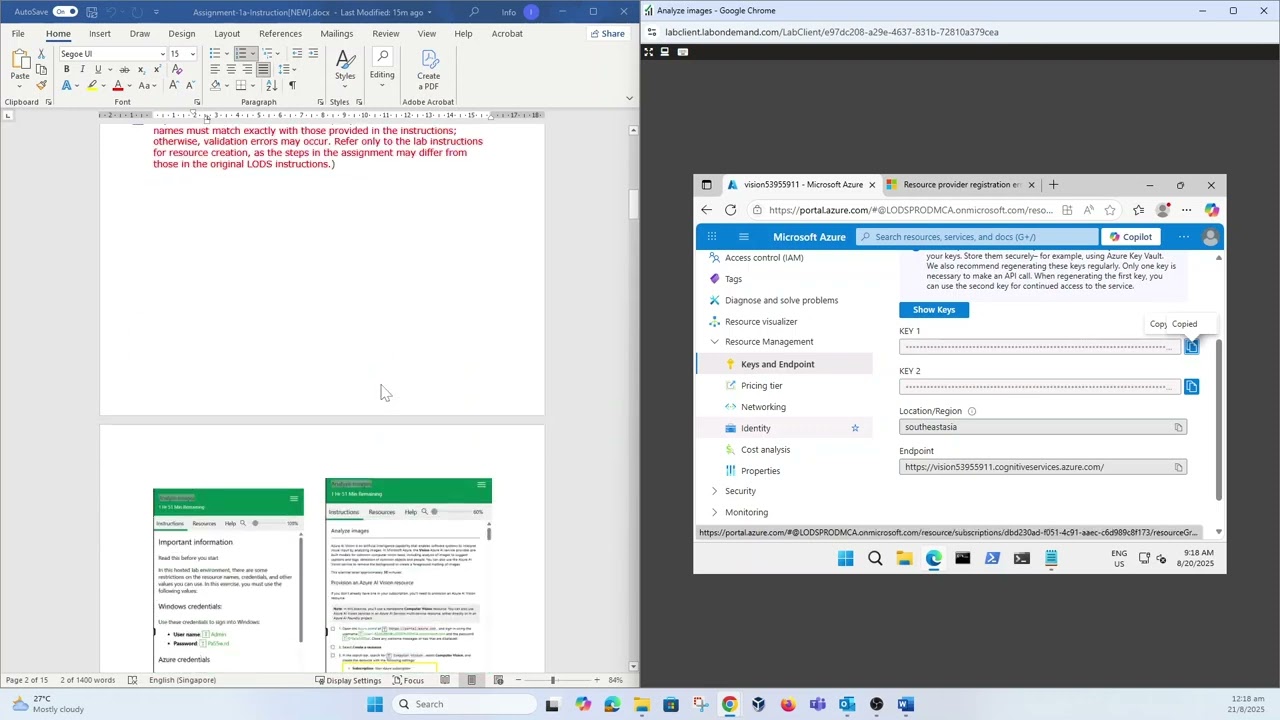Click Show Keys button in Azure
Viewport: 1280px width, 720px height.
tap(934, 310)
